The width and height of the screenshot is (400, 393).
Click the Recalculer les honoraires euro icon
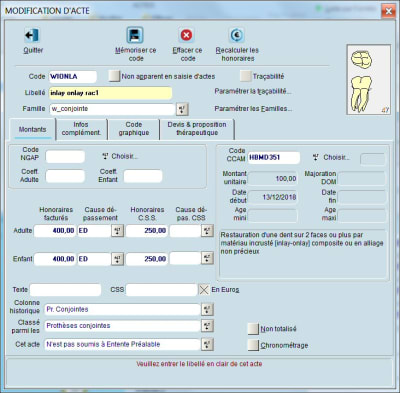(x=237, y=35)
